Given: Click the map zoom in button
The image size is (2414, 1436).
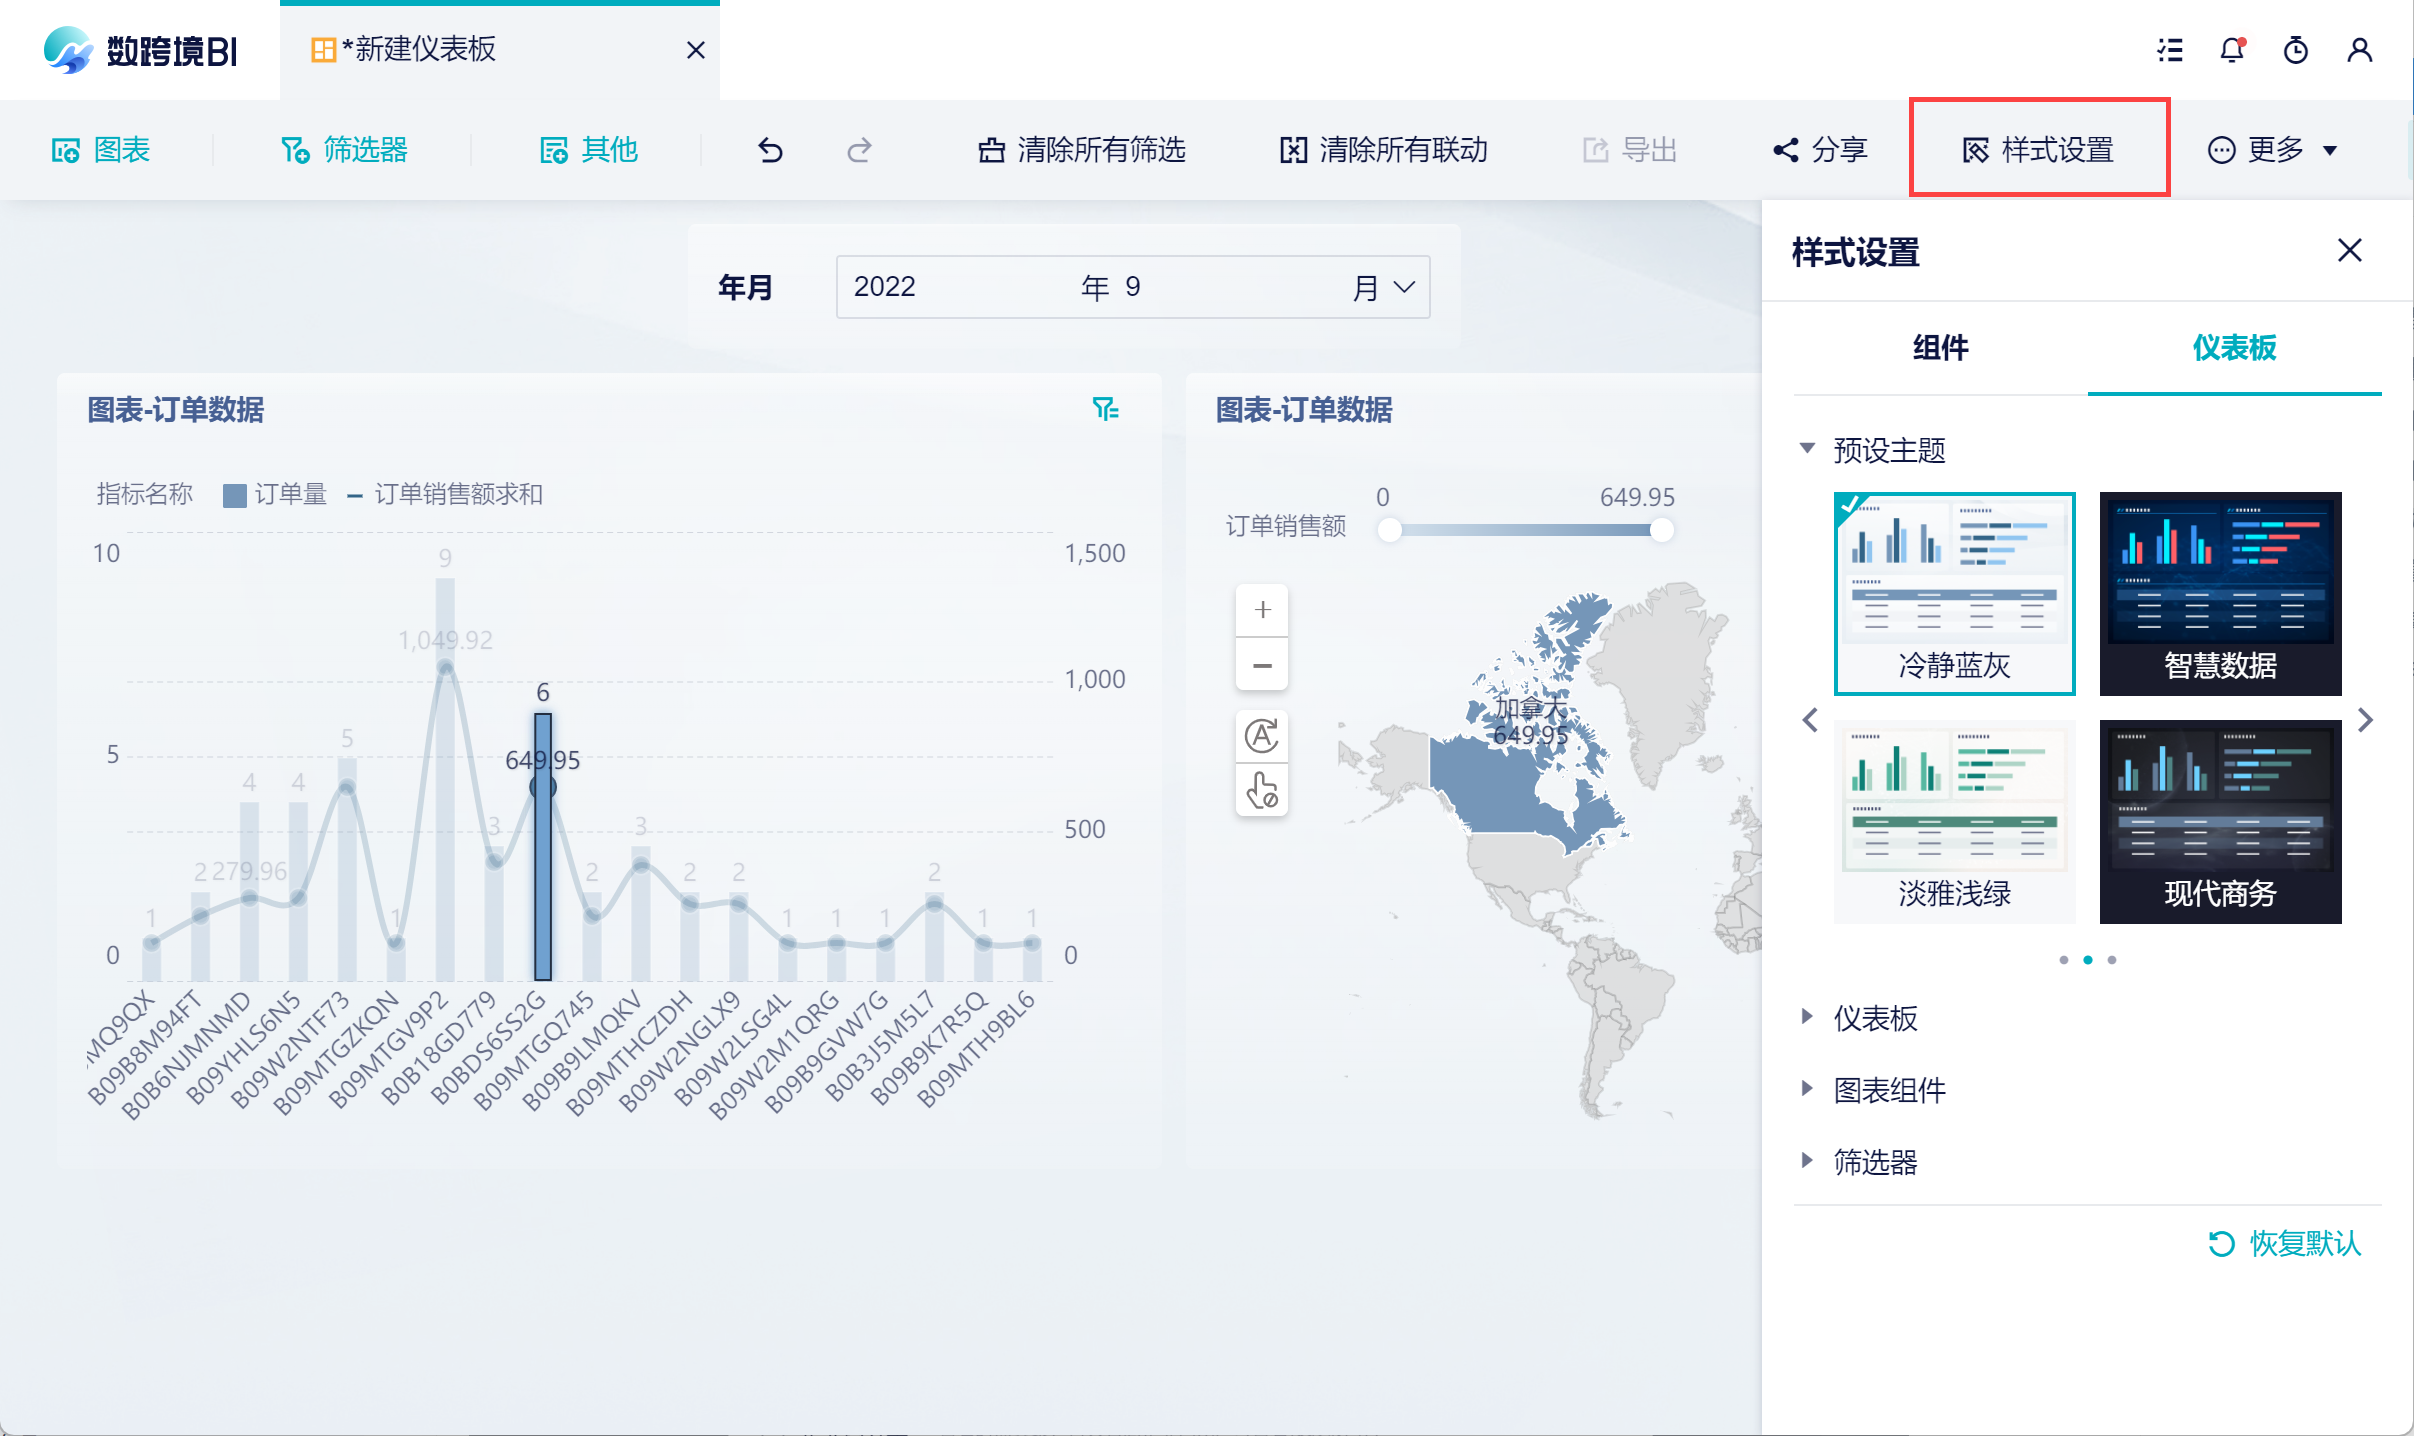Looking at the screenshot, I should point(1262,610).
